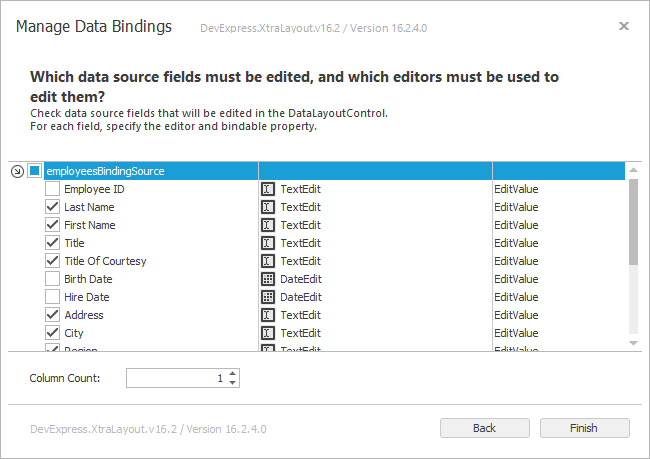Check the Birth Date field checkbox

52,279
